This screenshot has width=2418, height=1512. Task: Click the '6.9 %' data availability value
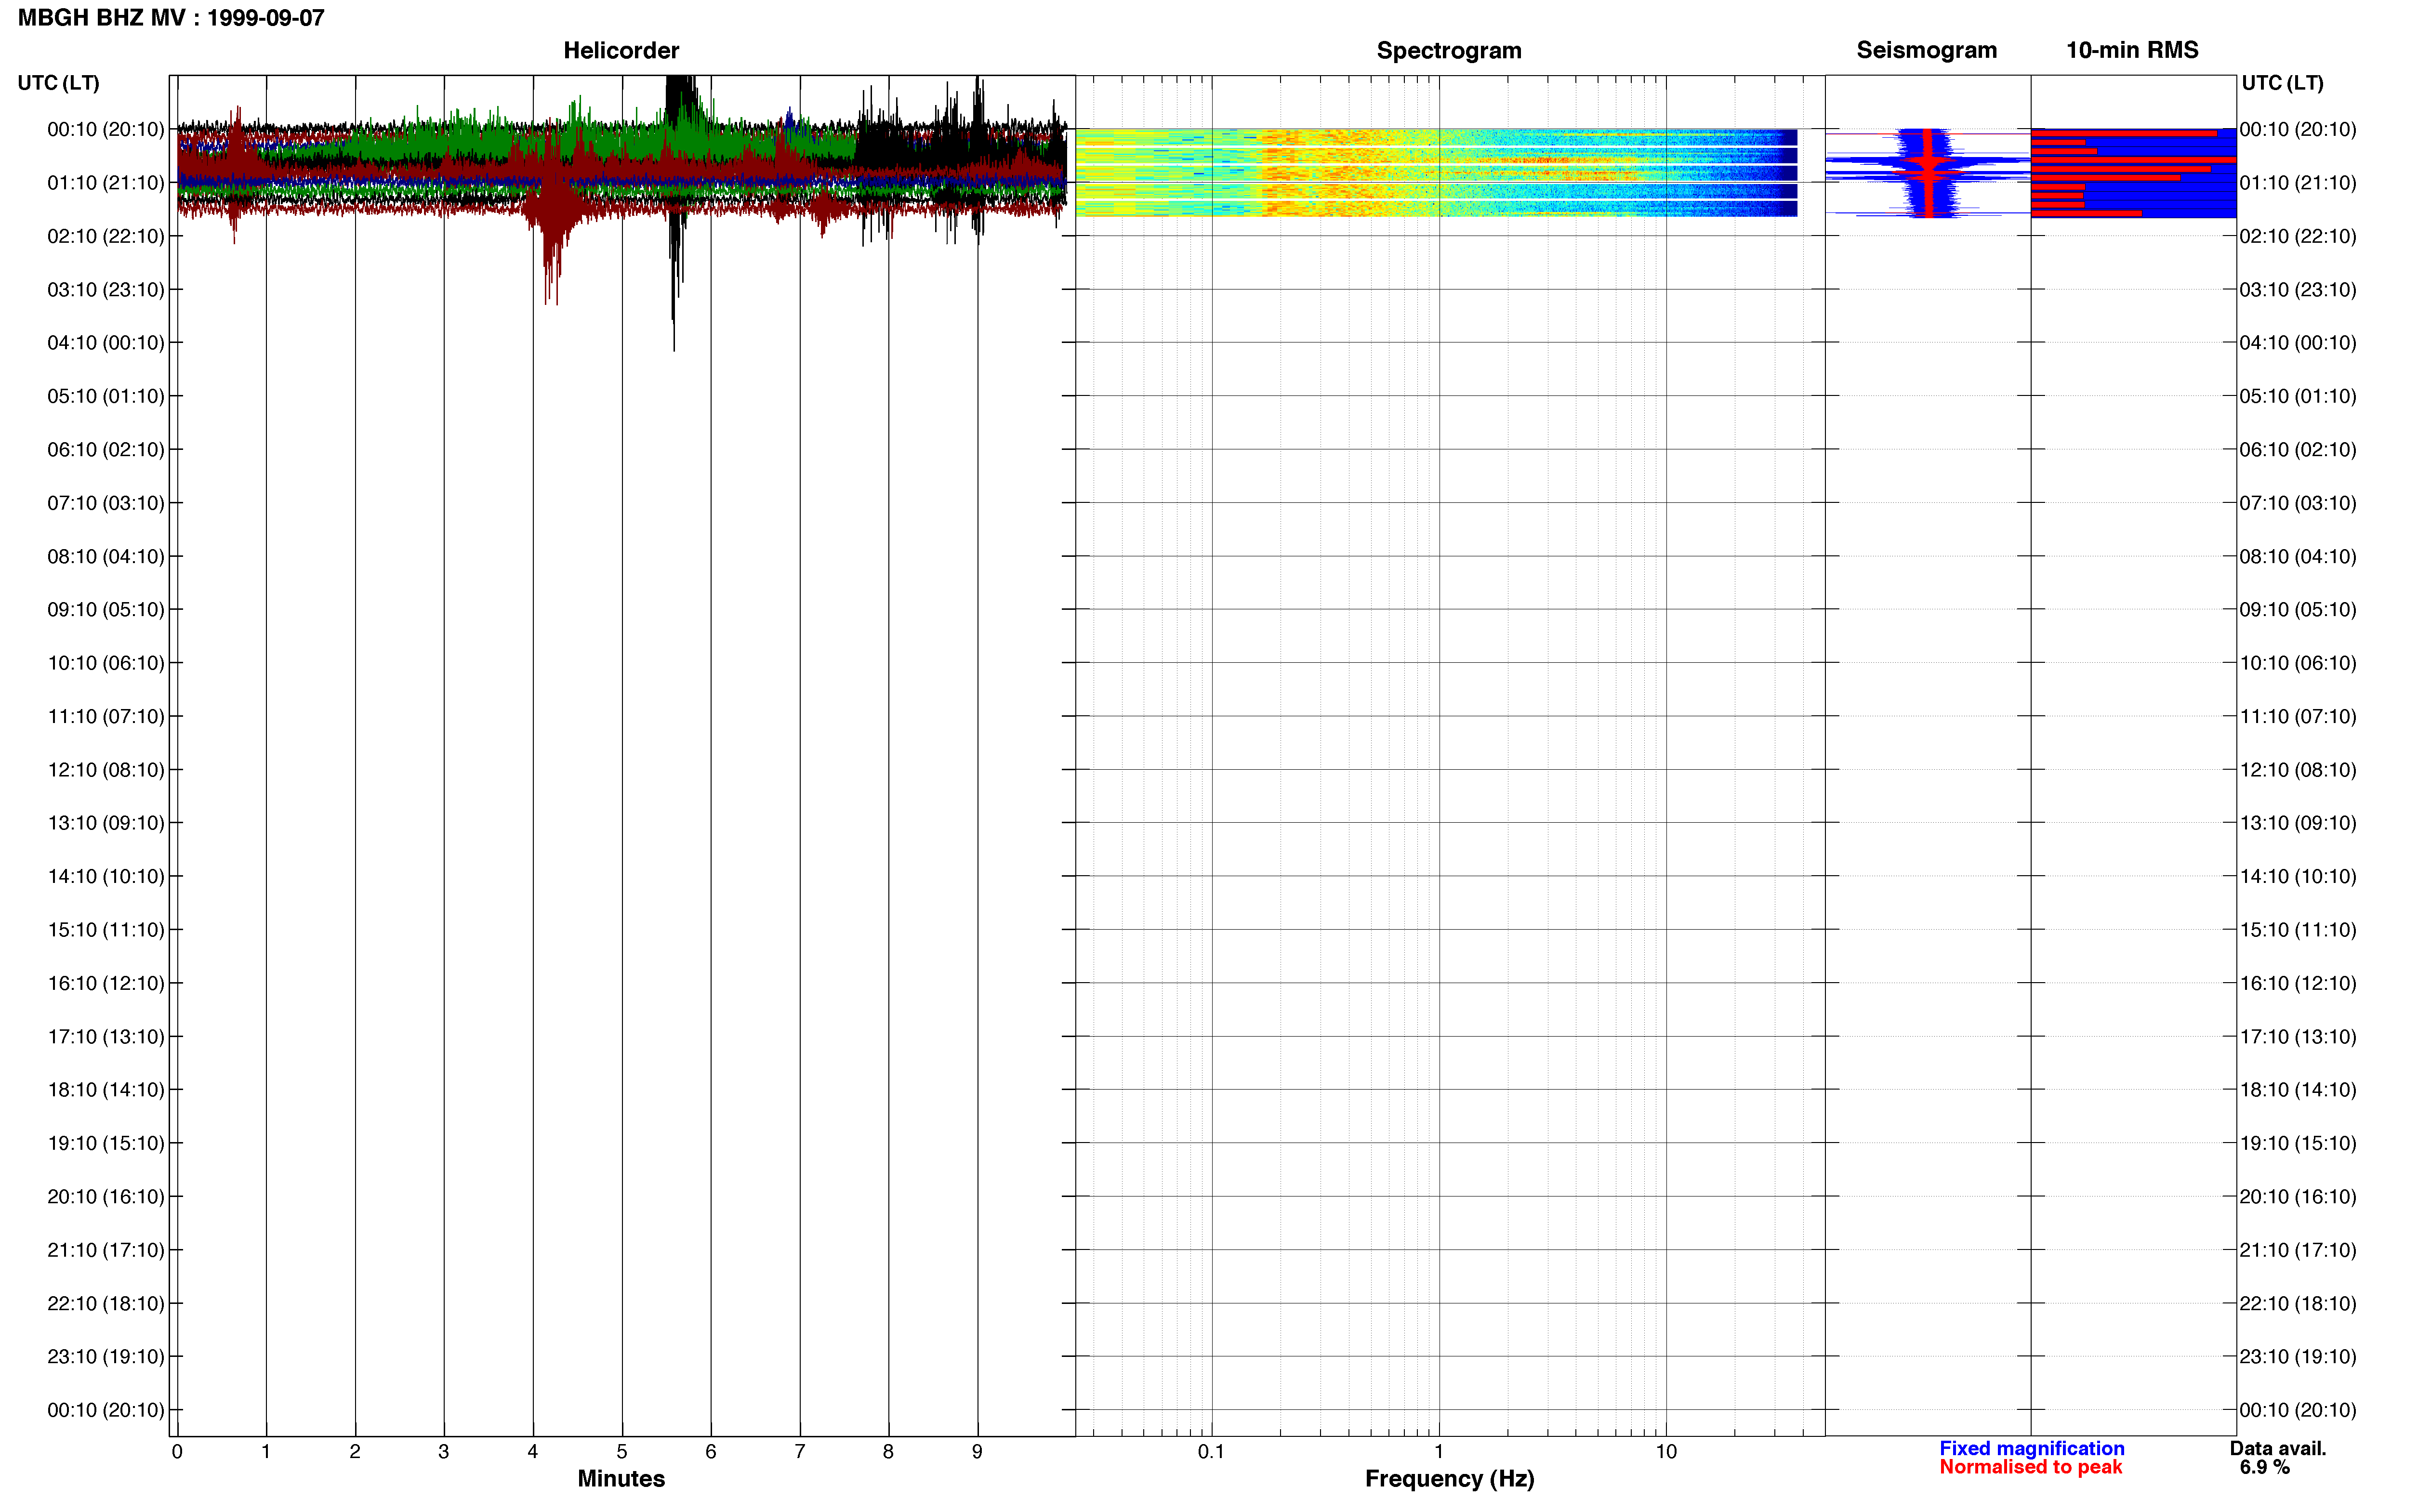click(2265, 1467)
